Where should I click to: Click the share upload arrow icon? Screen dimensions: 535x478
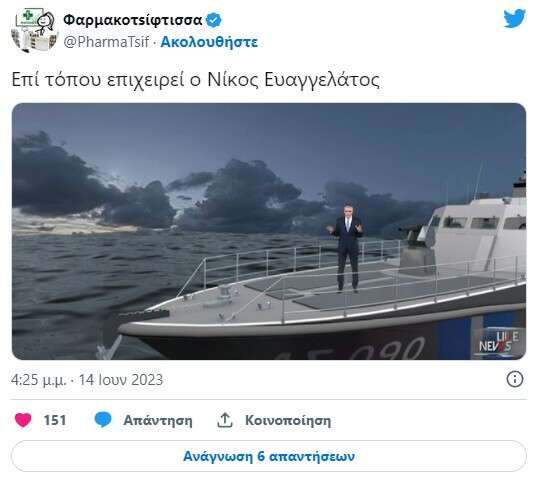pos(225,420)
